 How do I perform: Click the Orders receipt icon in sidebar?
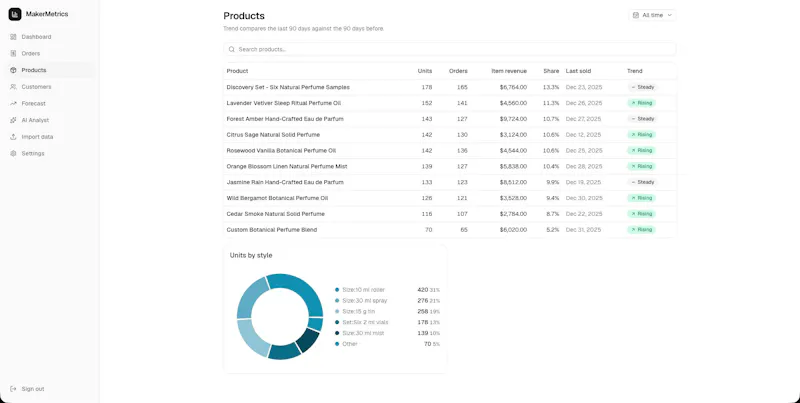[x=13, y=54]
